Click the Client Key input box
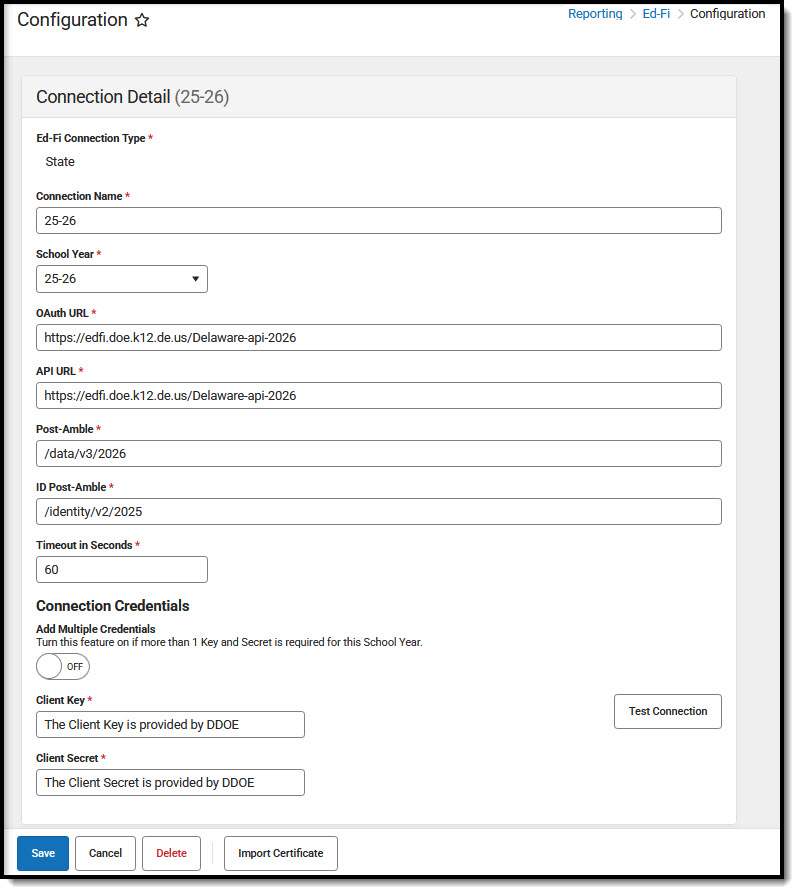The height and width of the screenshot is (894, 799). click(x=170, y=725)
